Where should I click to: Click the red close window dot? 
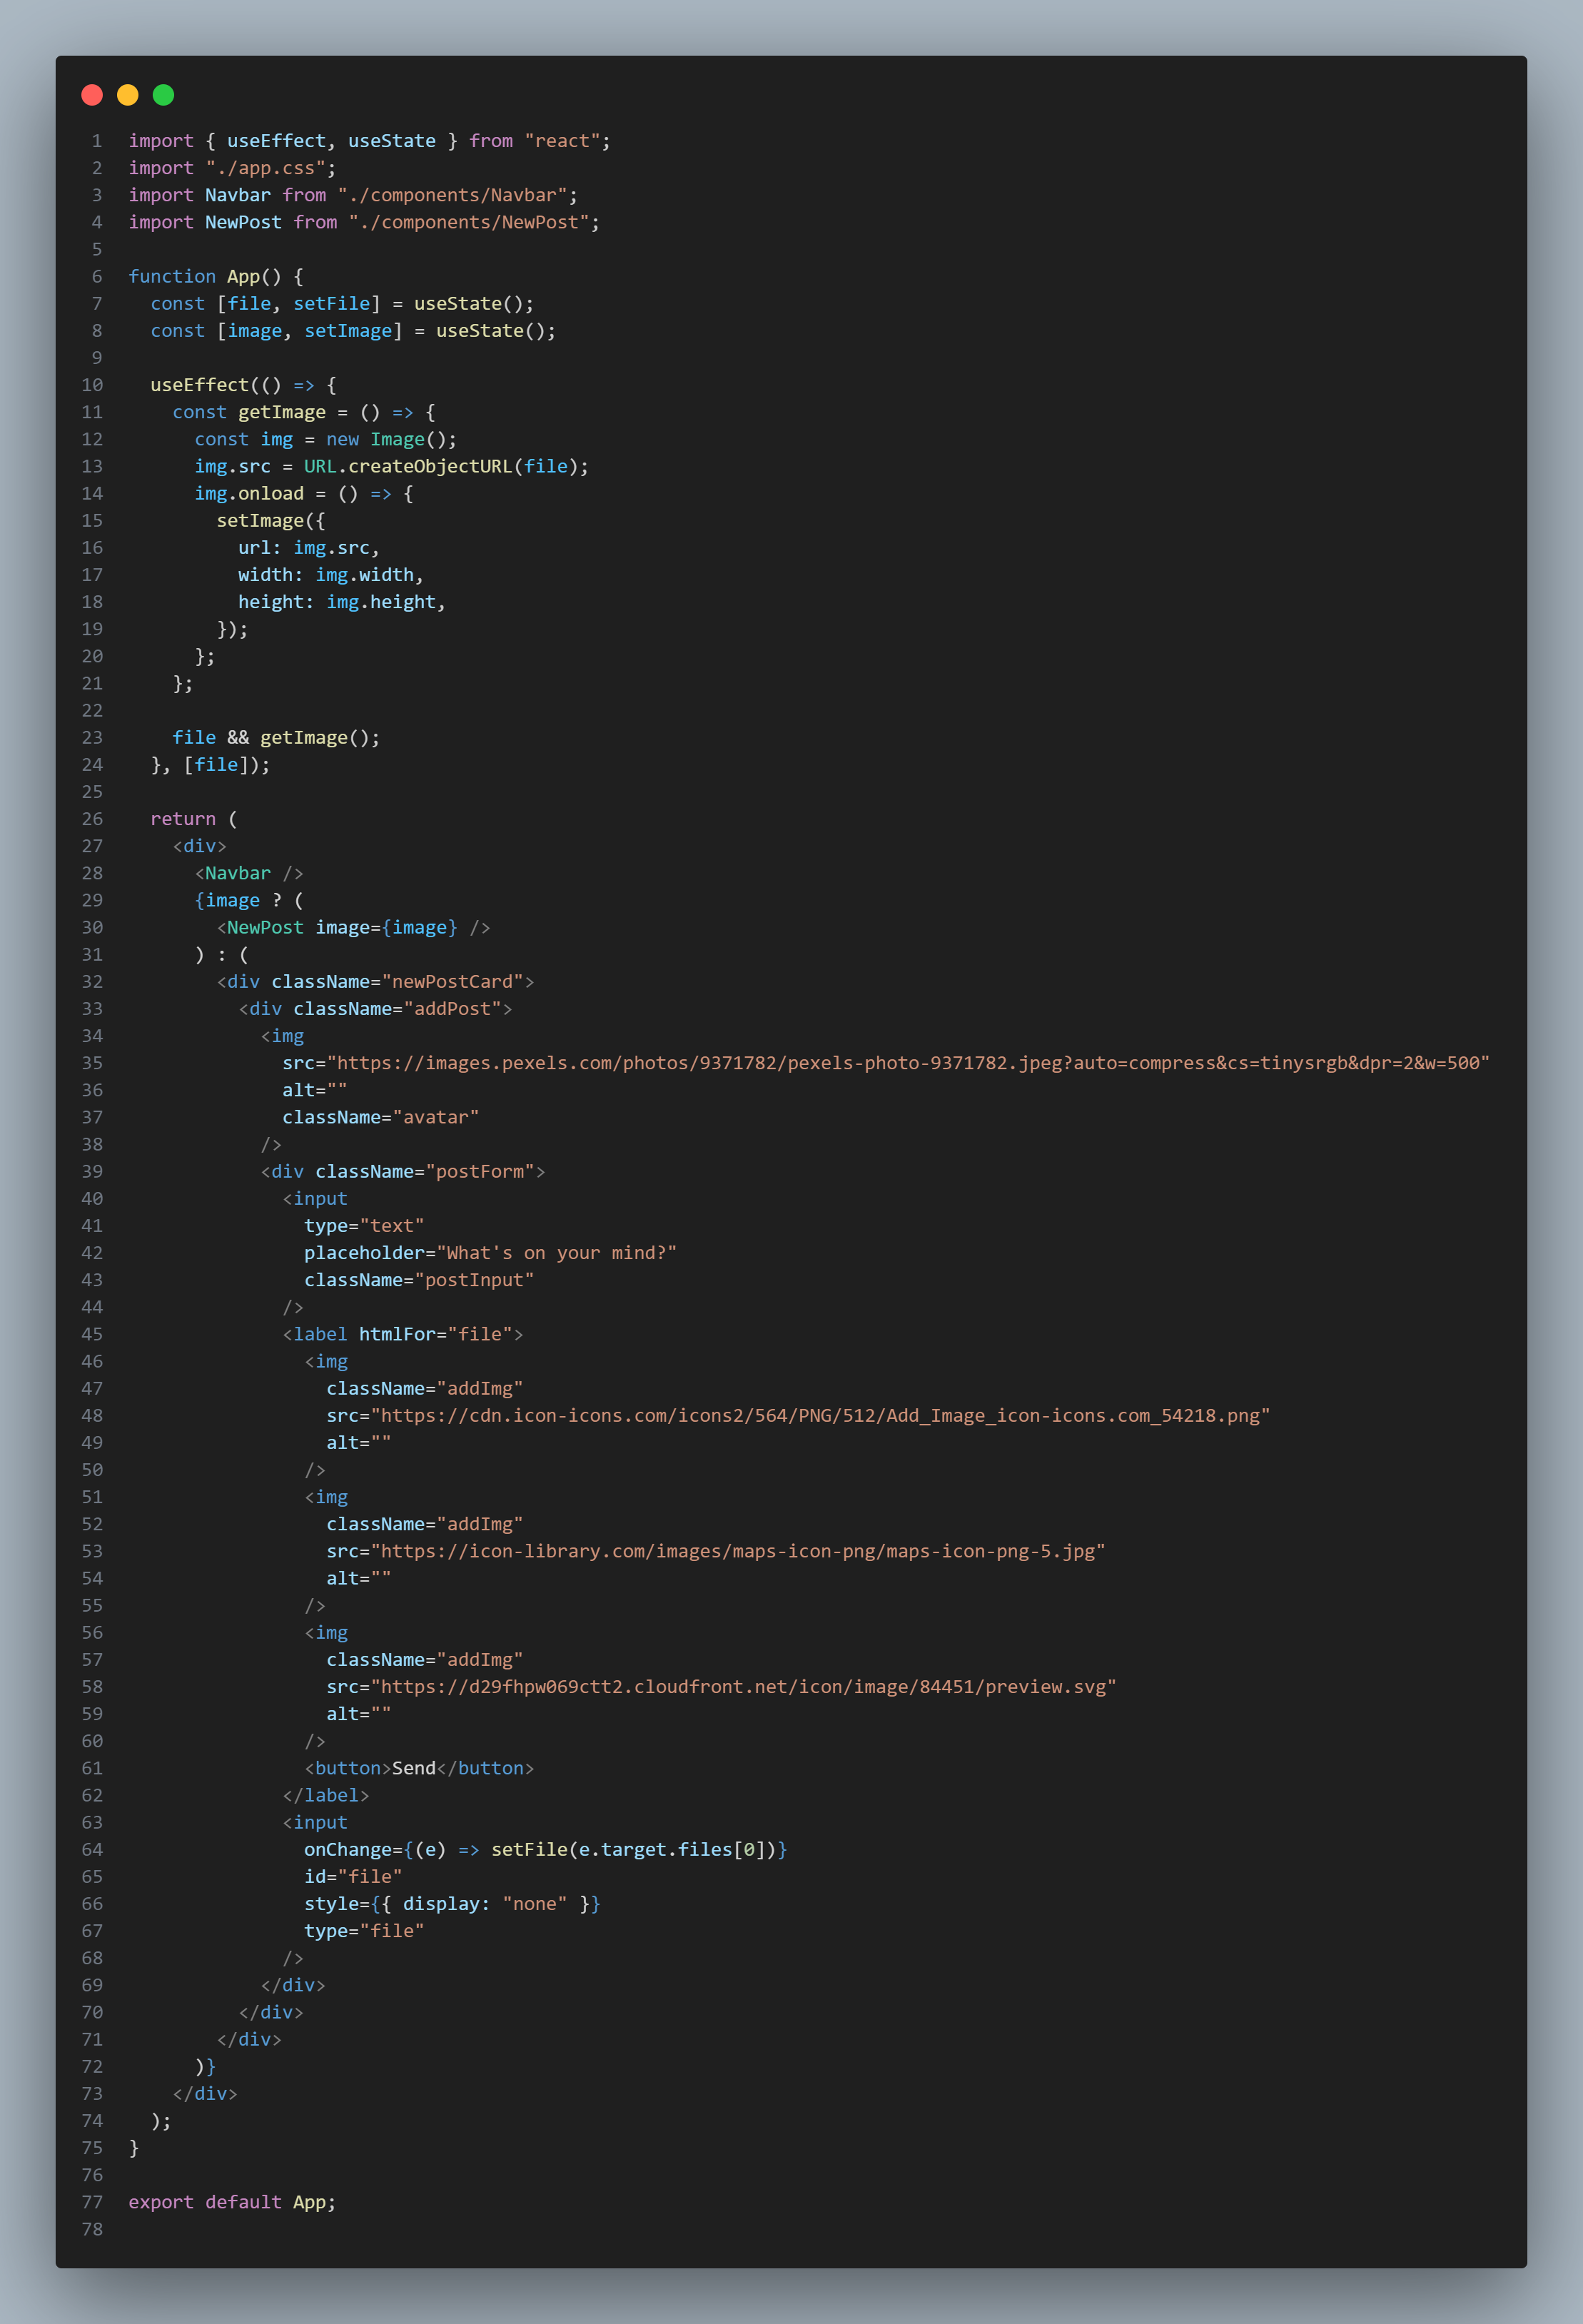(92, 95)
